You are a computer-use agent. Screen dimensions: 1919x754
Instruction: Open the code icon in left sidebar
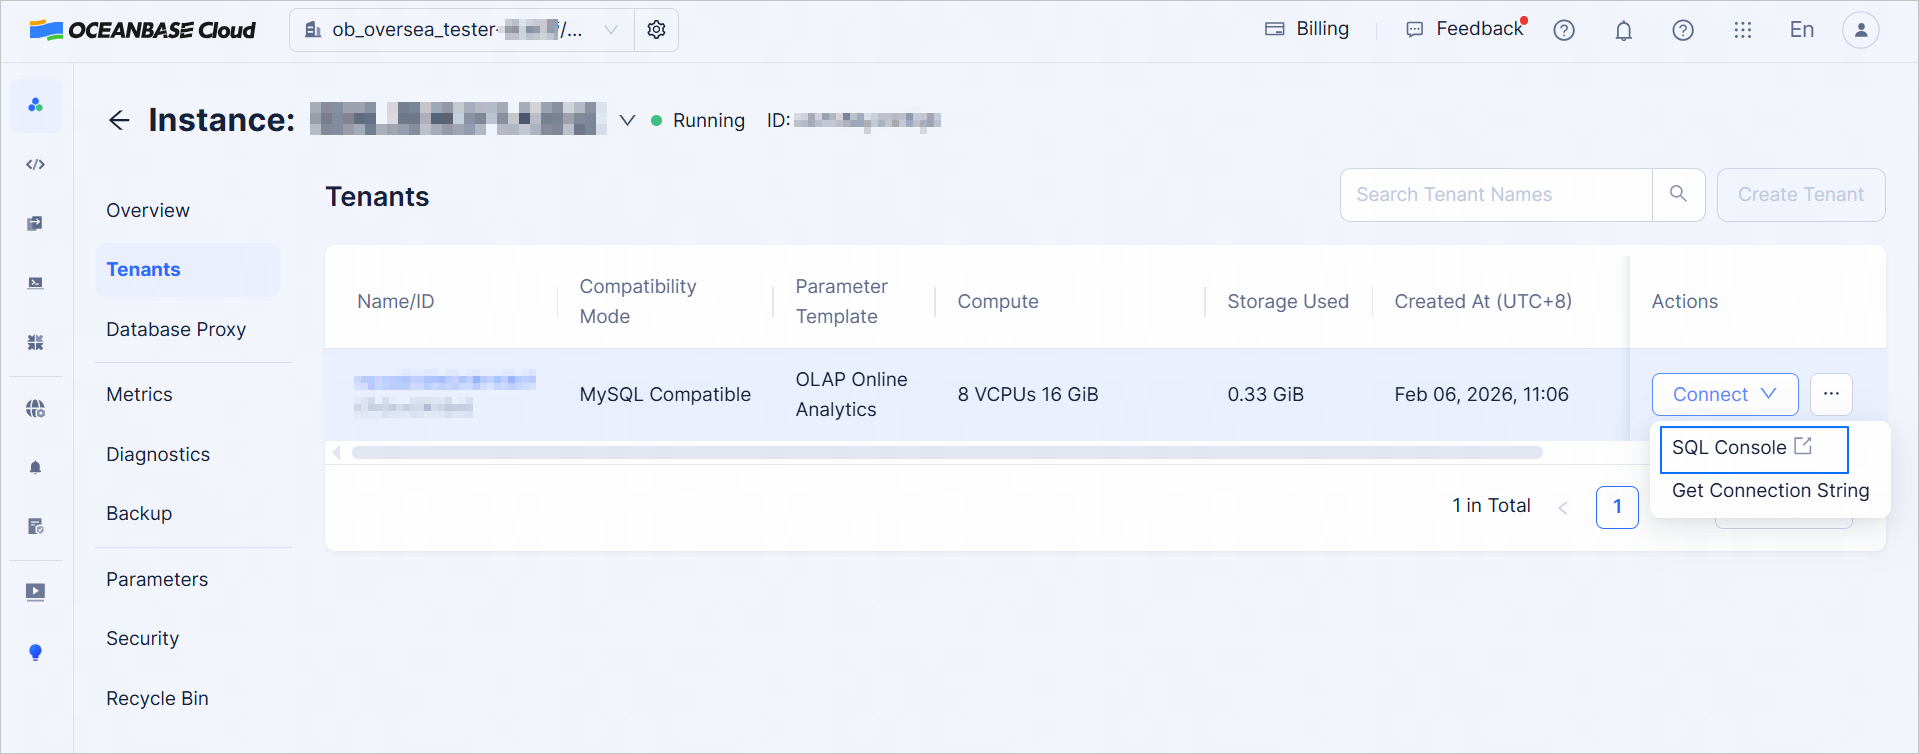tap(36, 165)
